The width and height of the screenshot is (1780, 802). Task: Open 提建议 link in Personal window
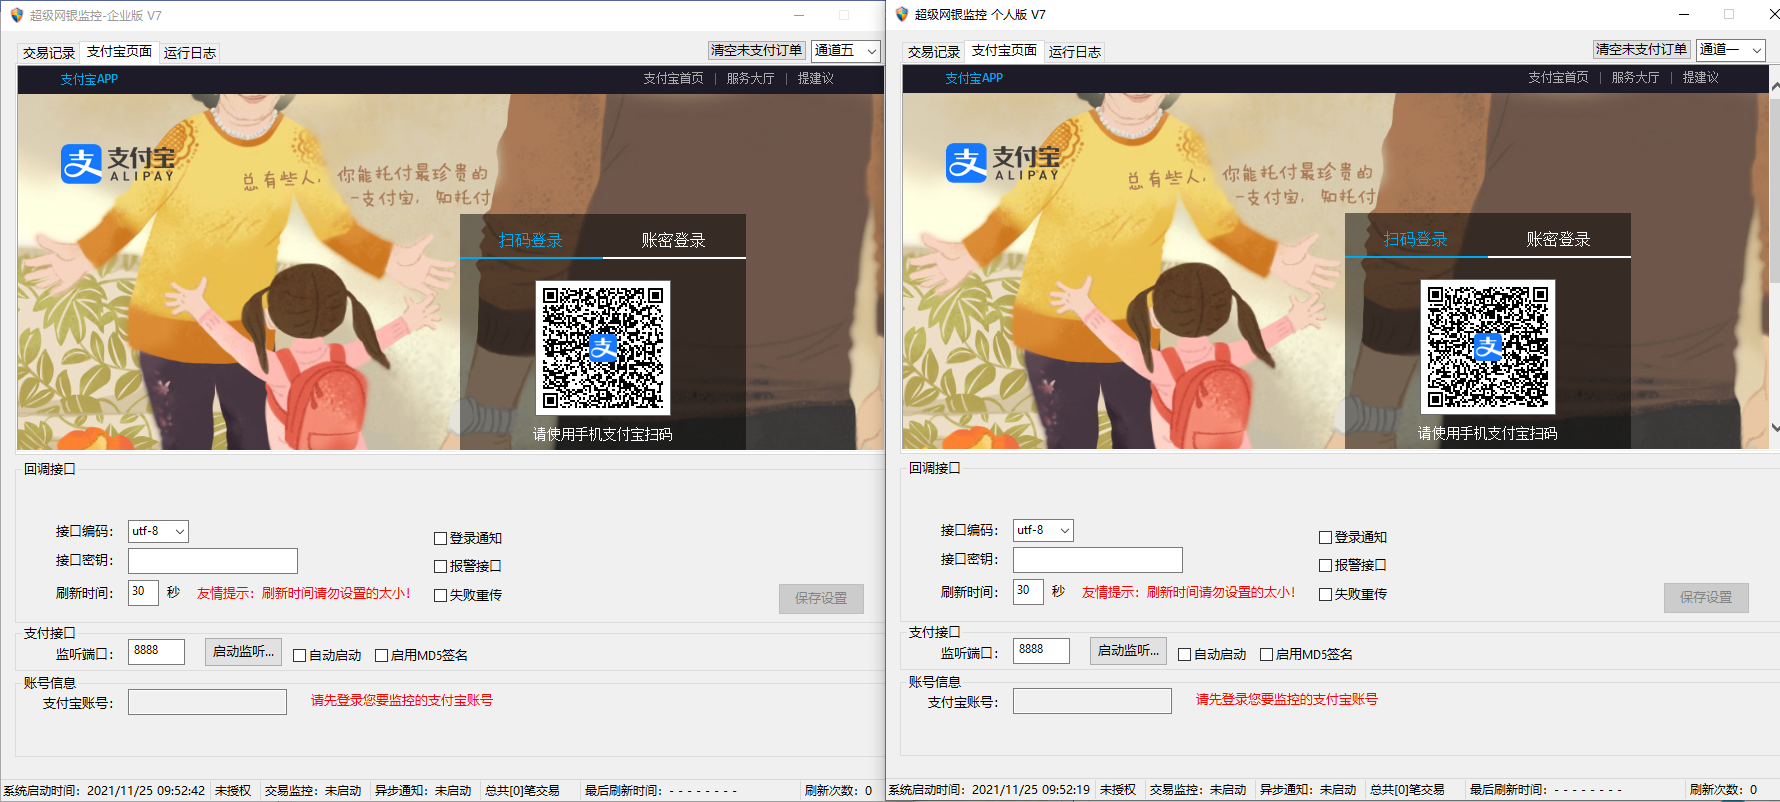pos(1701,77)
